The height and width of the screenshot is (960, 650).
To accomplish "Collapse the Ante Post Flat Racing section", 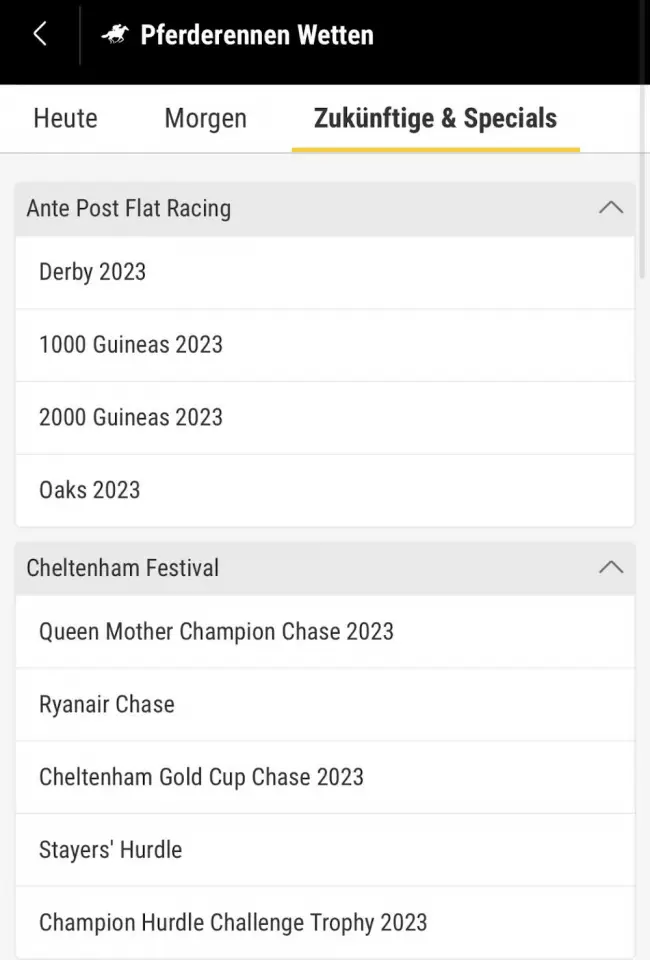I will (610, 208).
